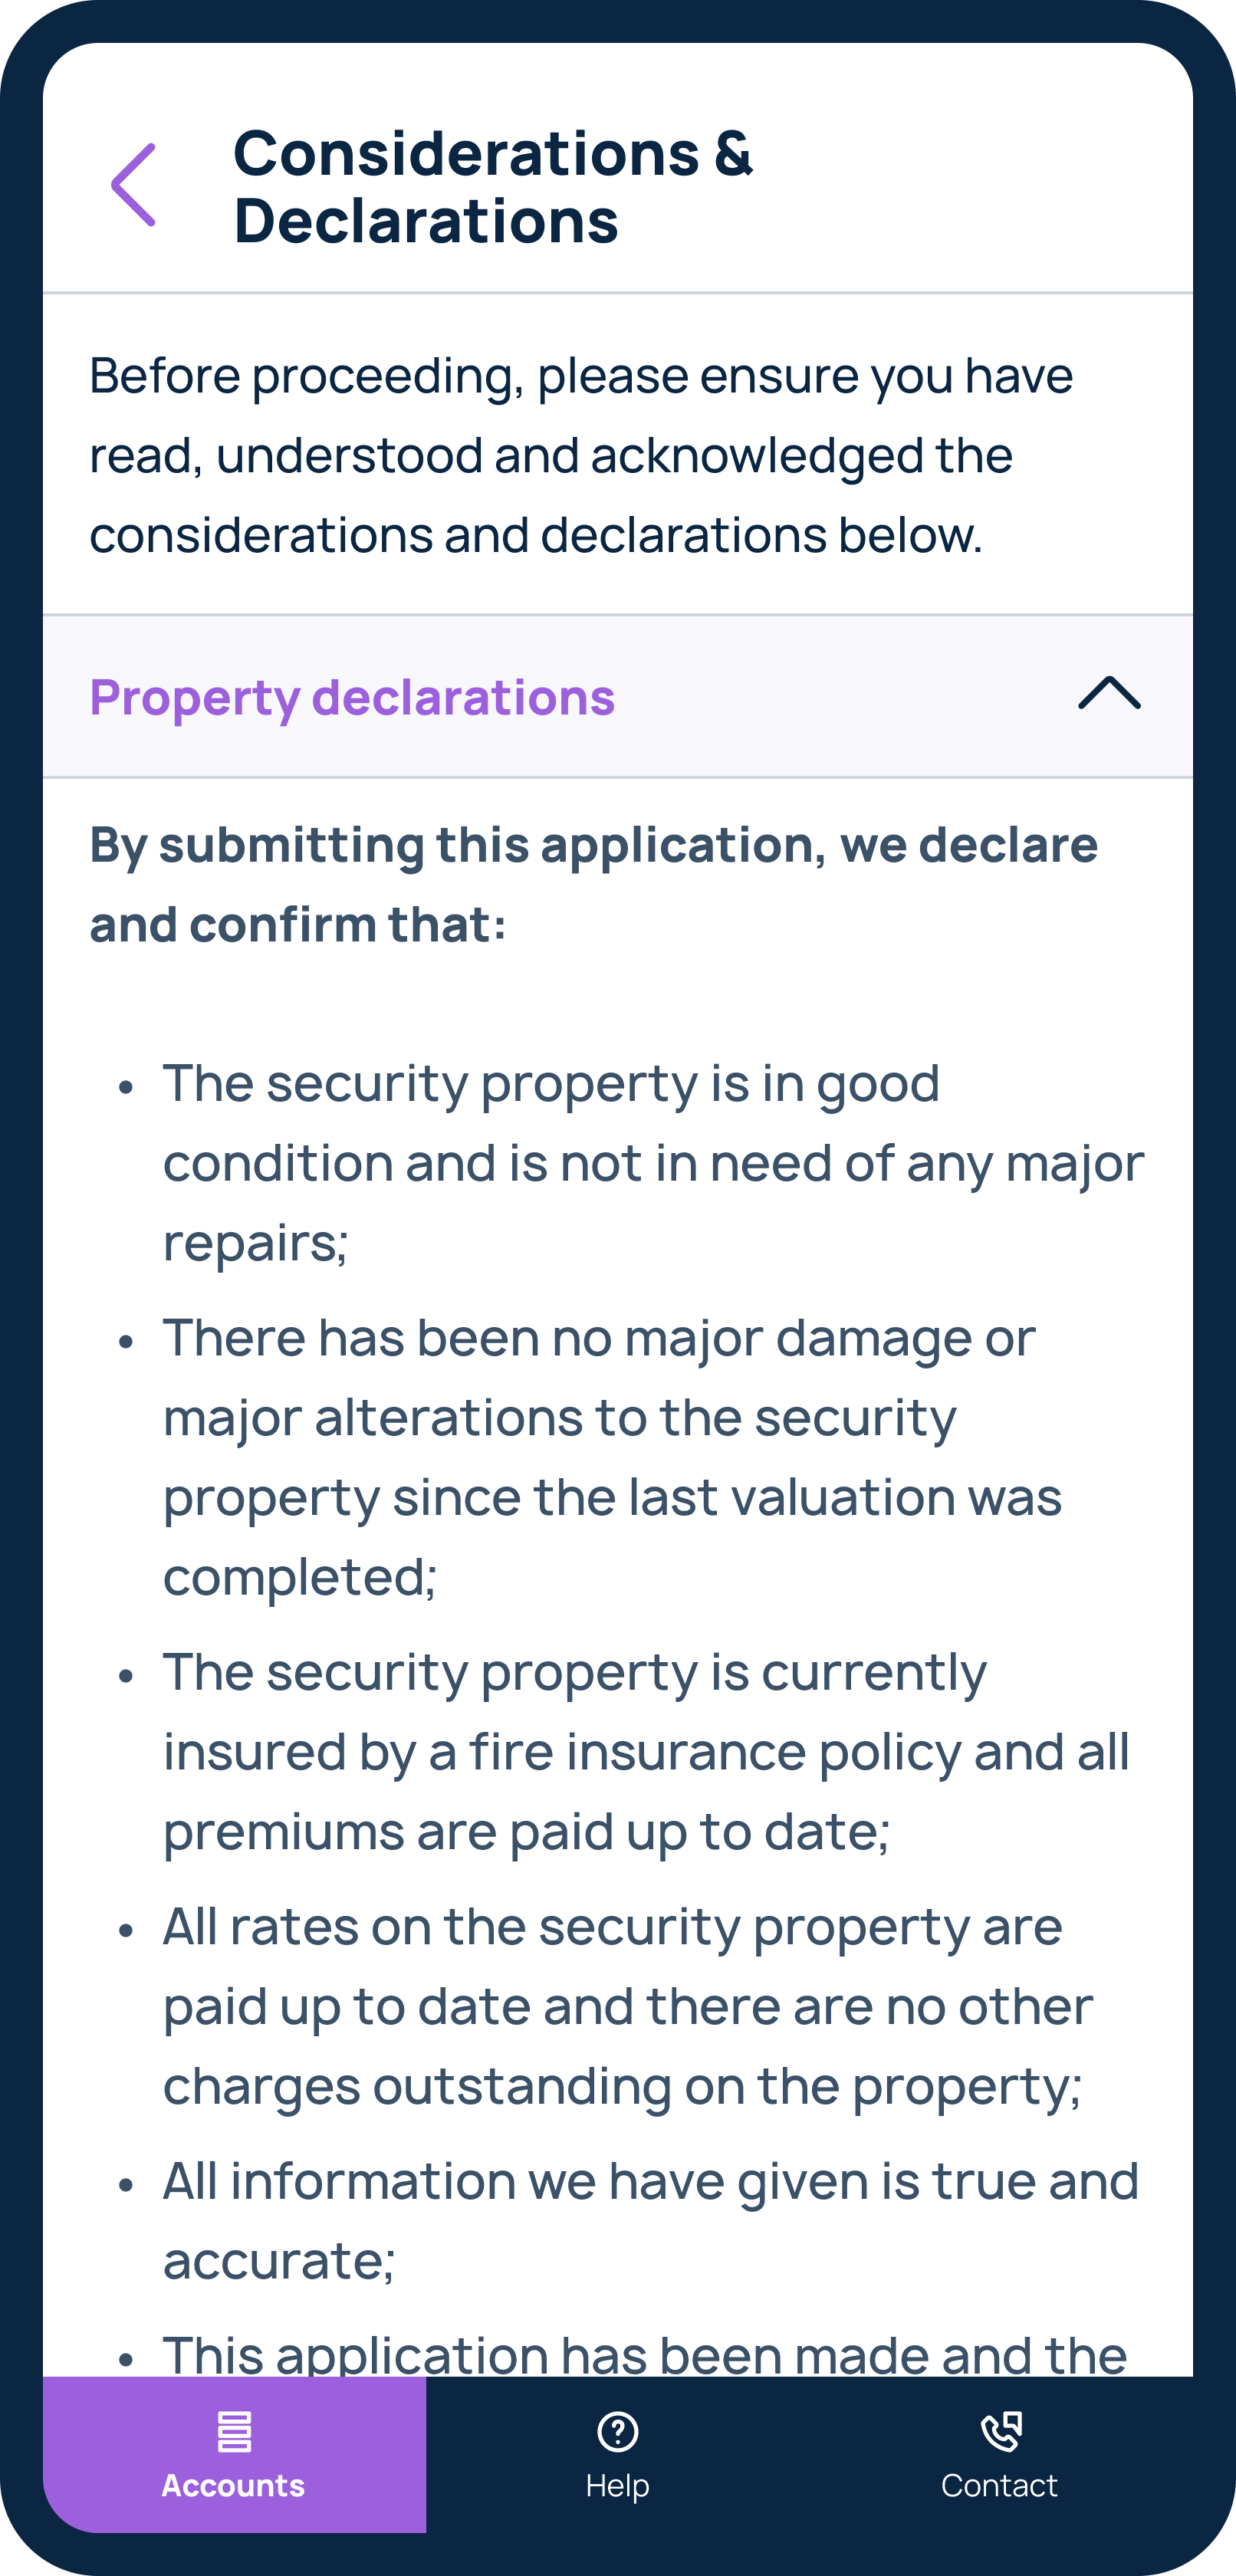Click the bullet dot beside 'There has been'
Viewport: 1236px width, 2576px height.
point(126,1340)
